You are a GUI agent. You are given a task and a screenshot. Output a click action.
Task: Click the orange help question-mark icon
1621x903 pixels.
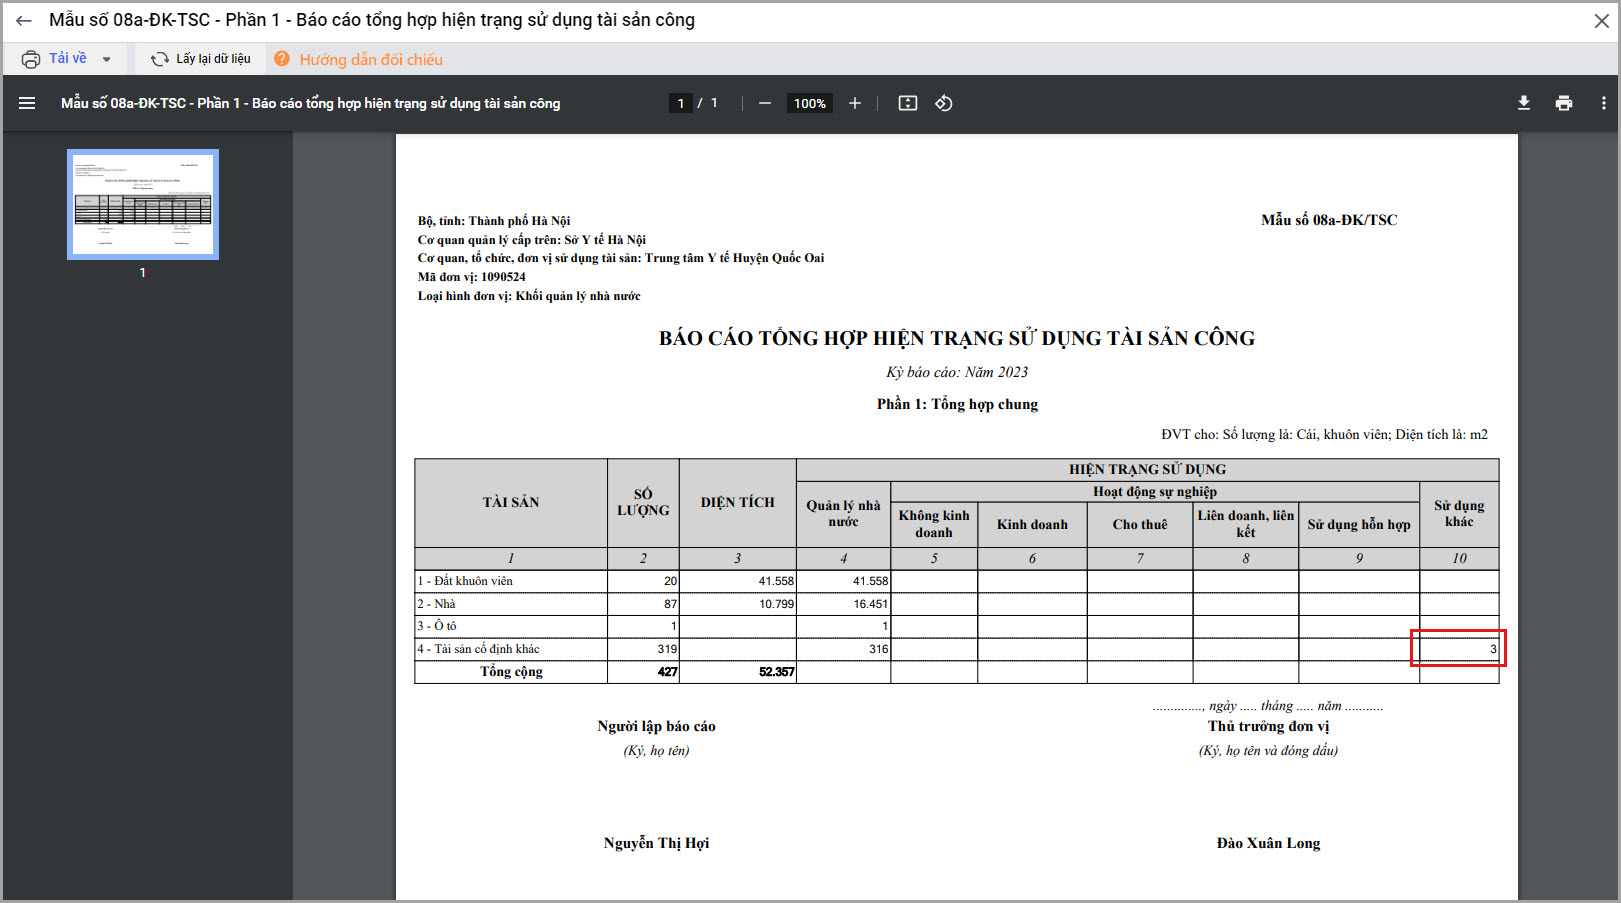pyautogui.click(x=282, y=59)
